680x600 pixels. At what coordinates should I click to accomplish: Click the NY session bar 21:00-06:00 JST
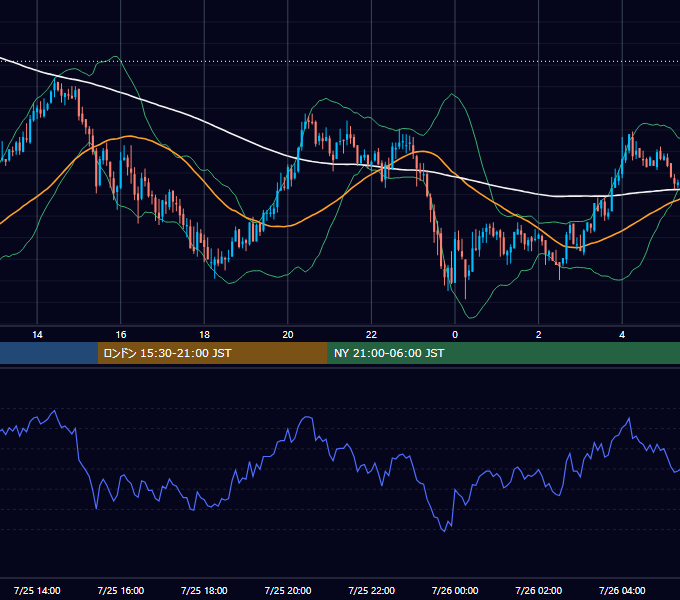[503, 353]
